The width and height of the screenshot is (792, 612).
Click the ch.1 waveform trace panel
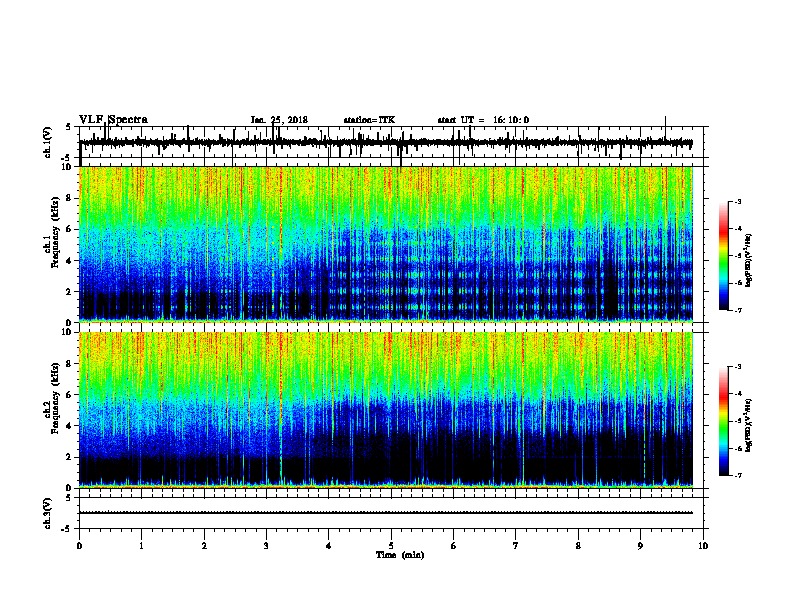[393, 142]
